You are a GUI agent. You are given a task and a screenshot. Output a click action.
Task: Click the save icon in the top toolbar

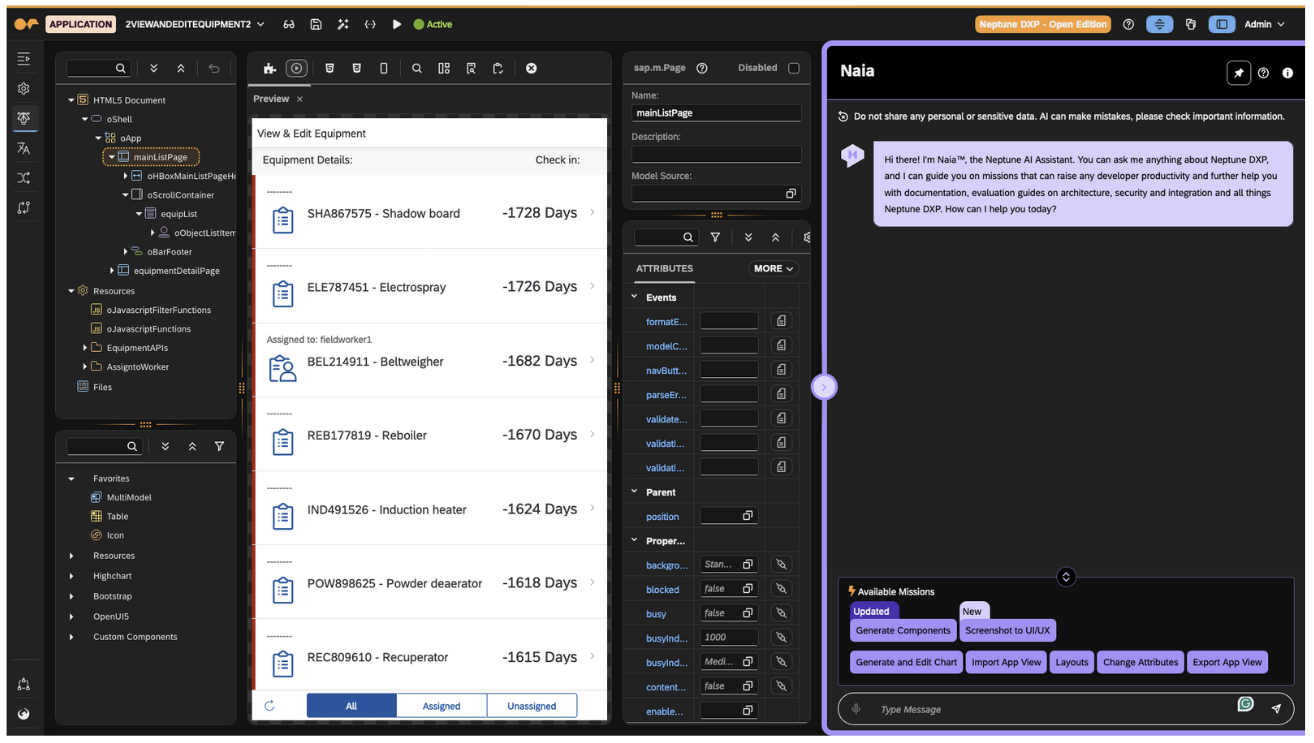(x=316, y=24)
